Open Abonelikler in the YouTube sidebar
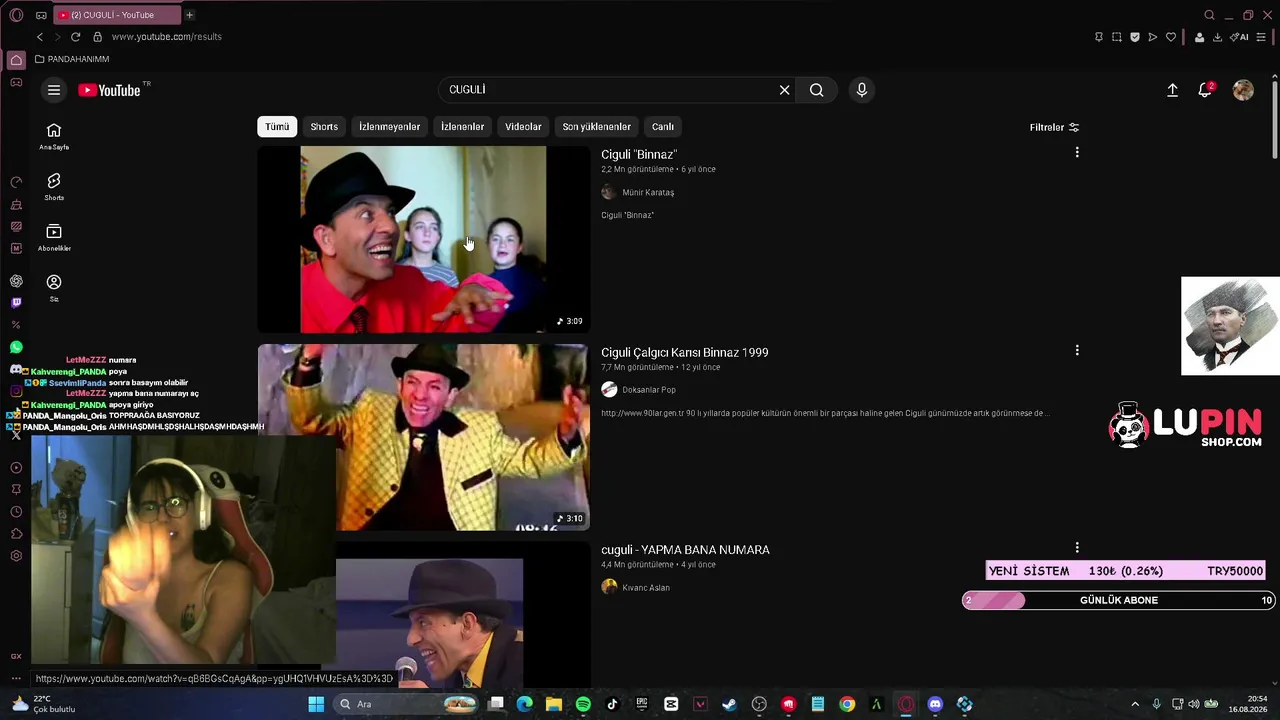The height and width of the screenshot is (720, 1280). [x=54, y=237]
